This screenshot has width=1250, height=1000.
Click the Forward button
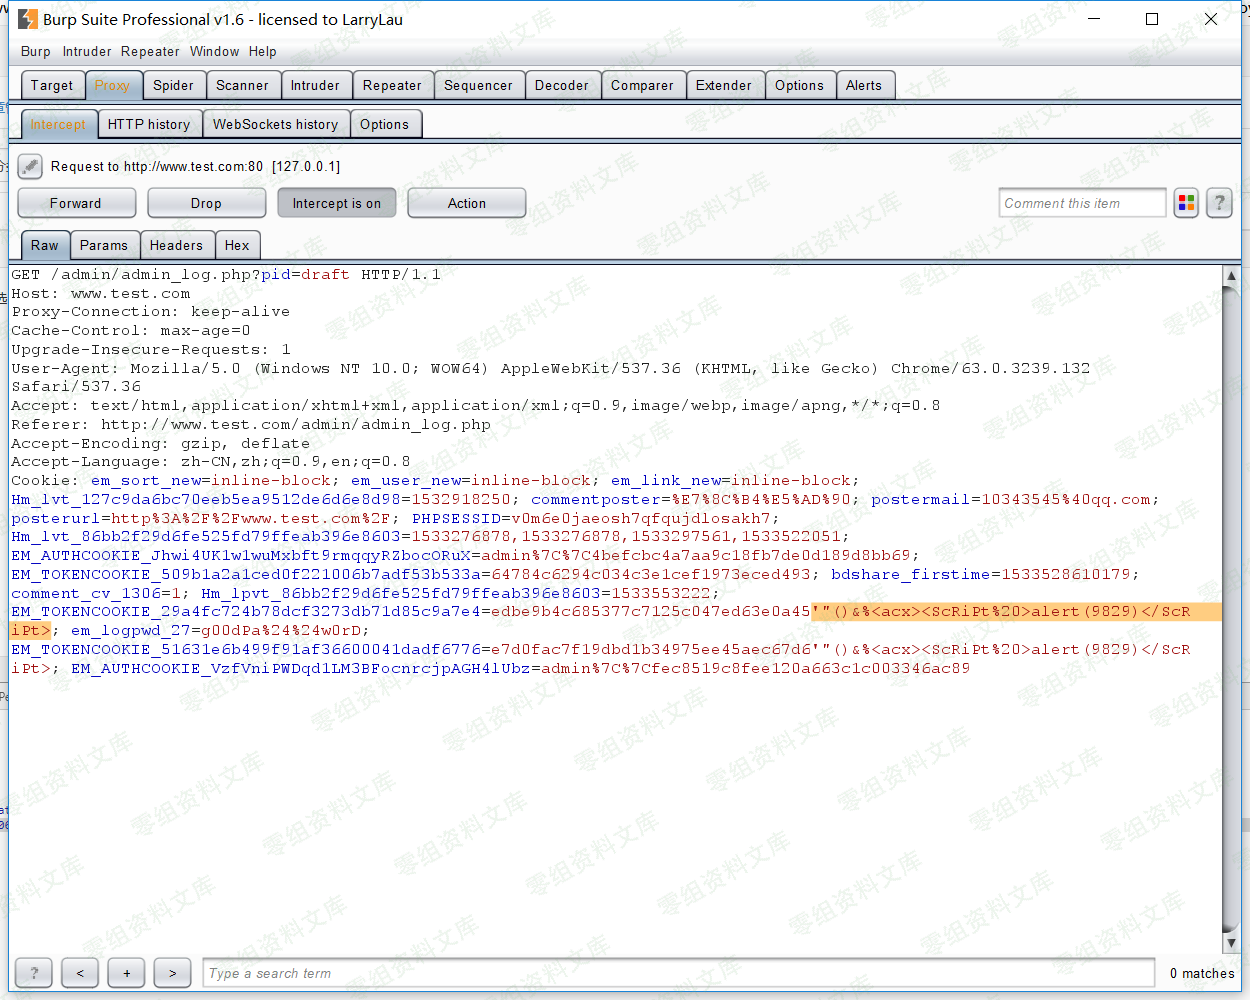coord(76,202)
